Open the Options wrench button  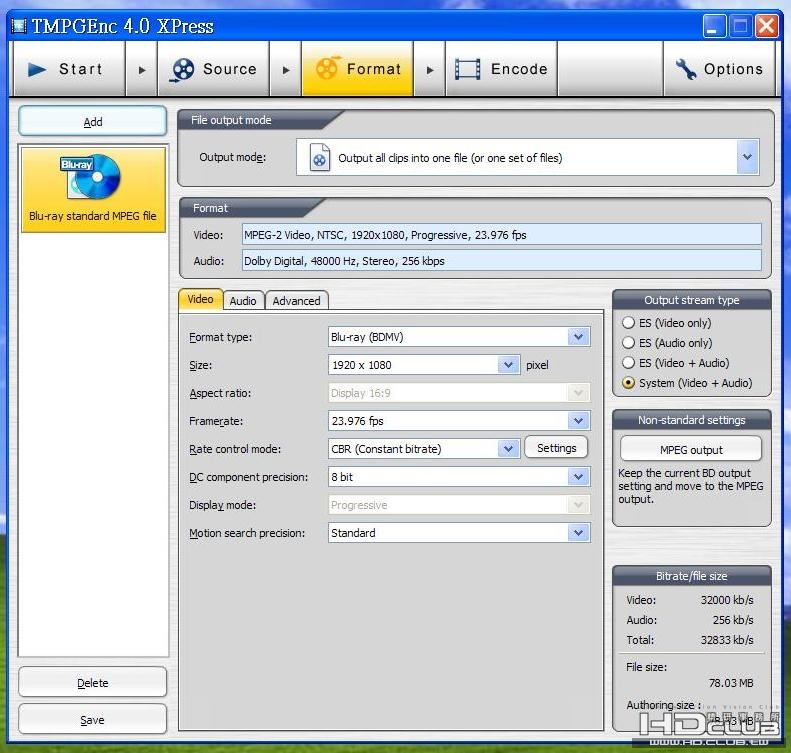719,69
